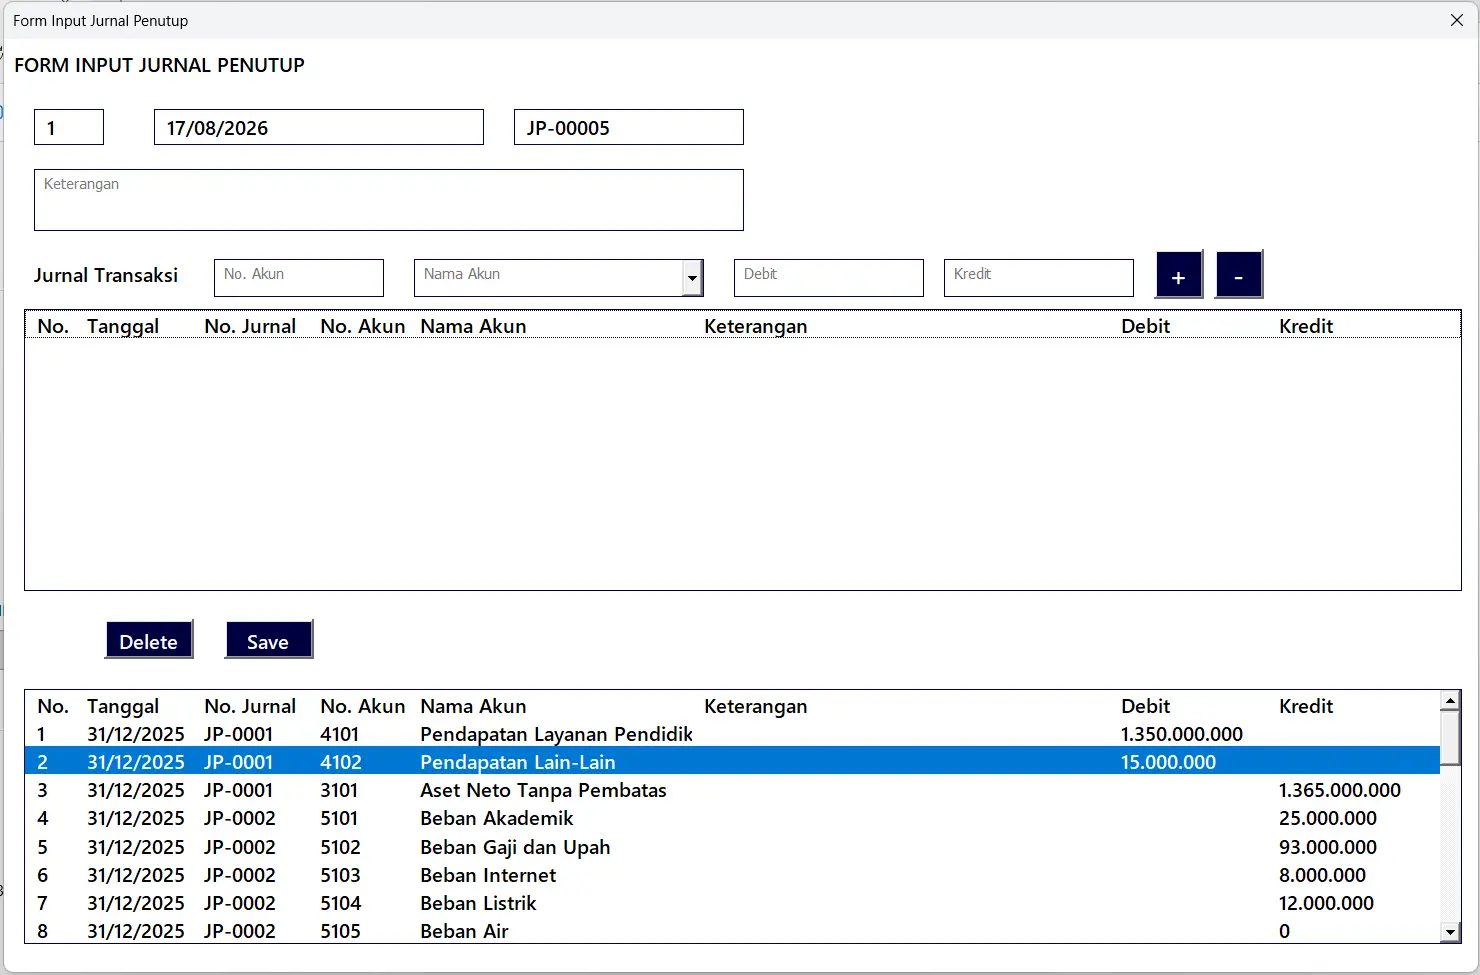Viewport: 1480px width, 975px height.
Task: Click account number 5101
Action: (x=339, y=818)
